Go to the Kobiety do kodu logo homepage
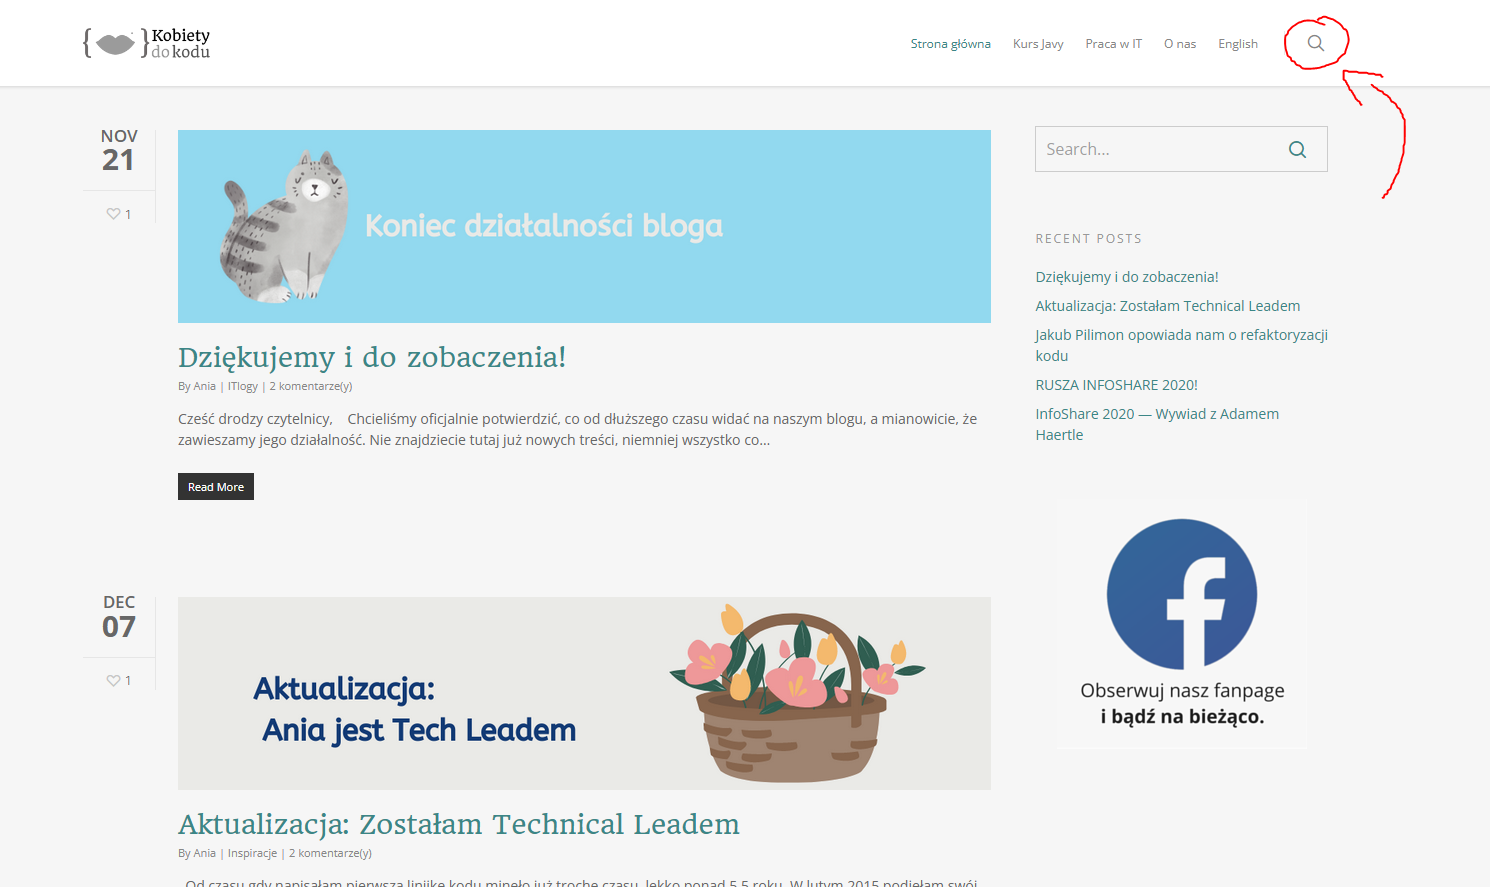Screen dimensions: 1490x887 147,43
